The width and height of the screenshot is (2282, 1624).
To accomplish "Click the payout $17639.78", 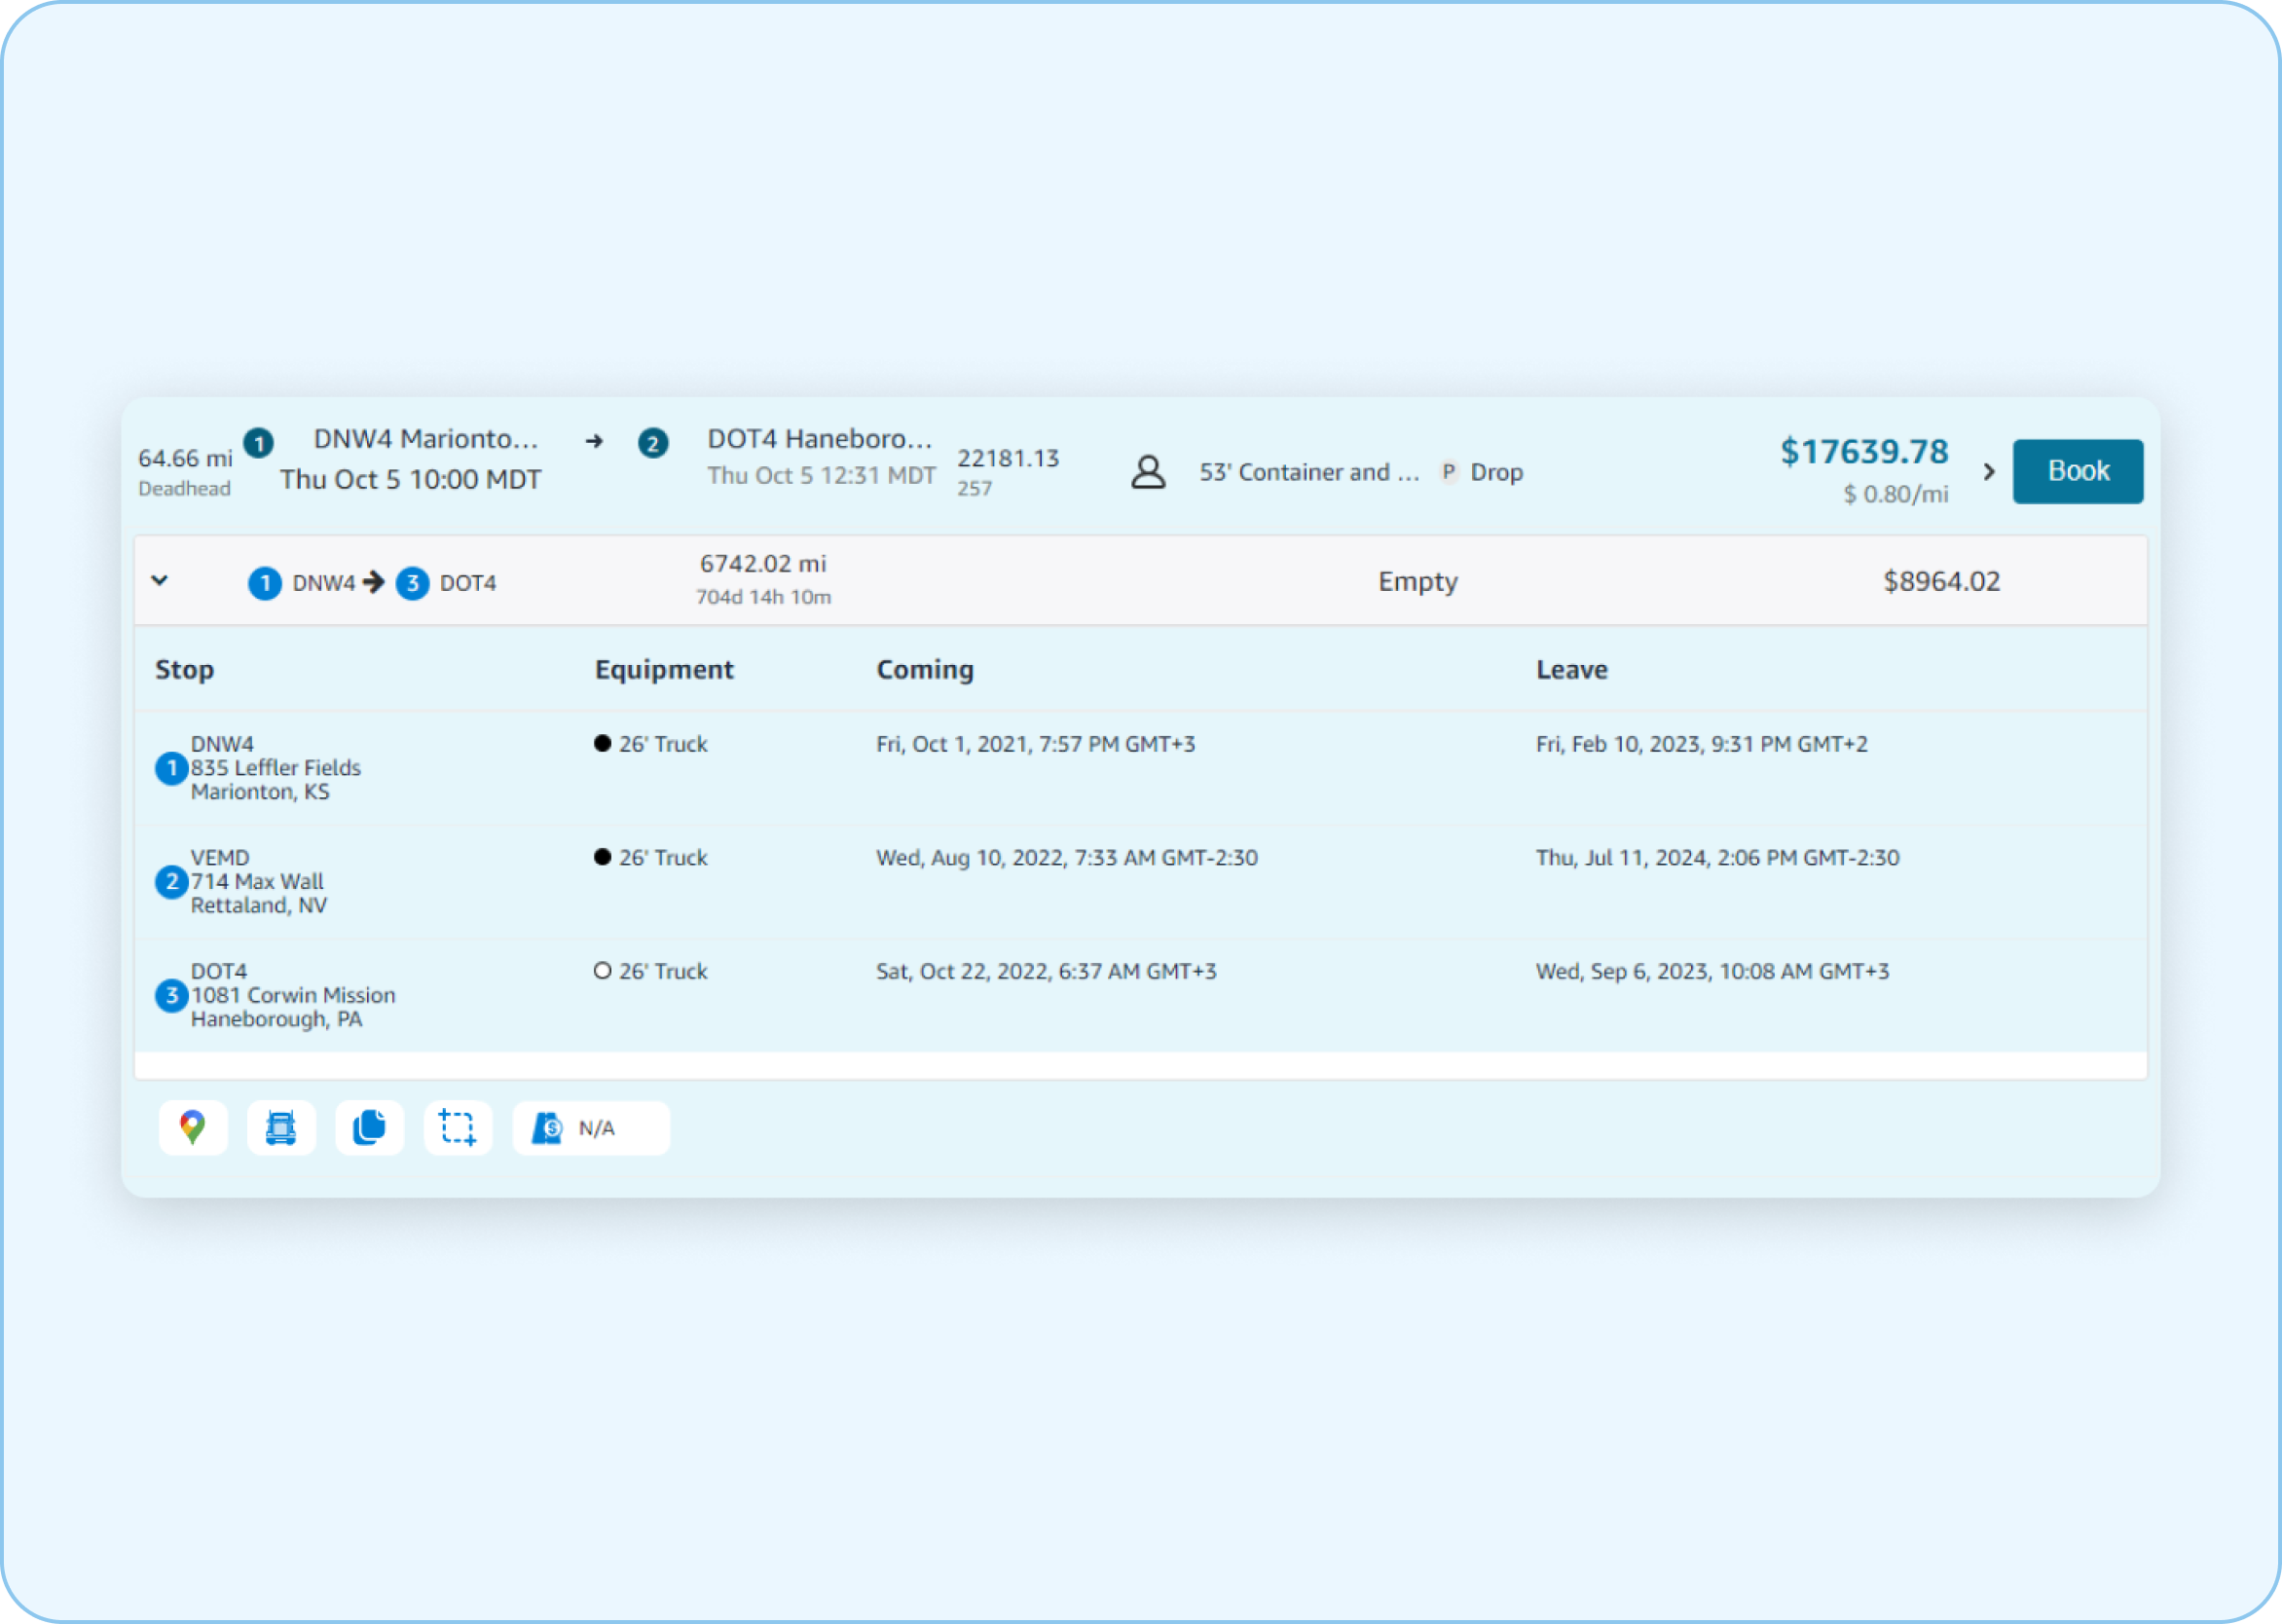I will tap(1864, 452).
